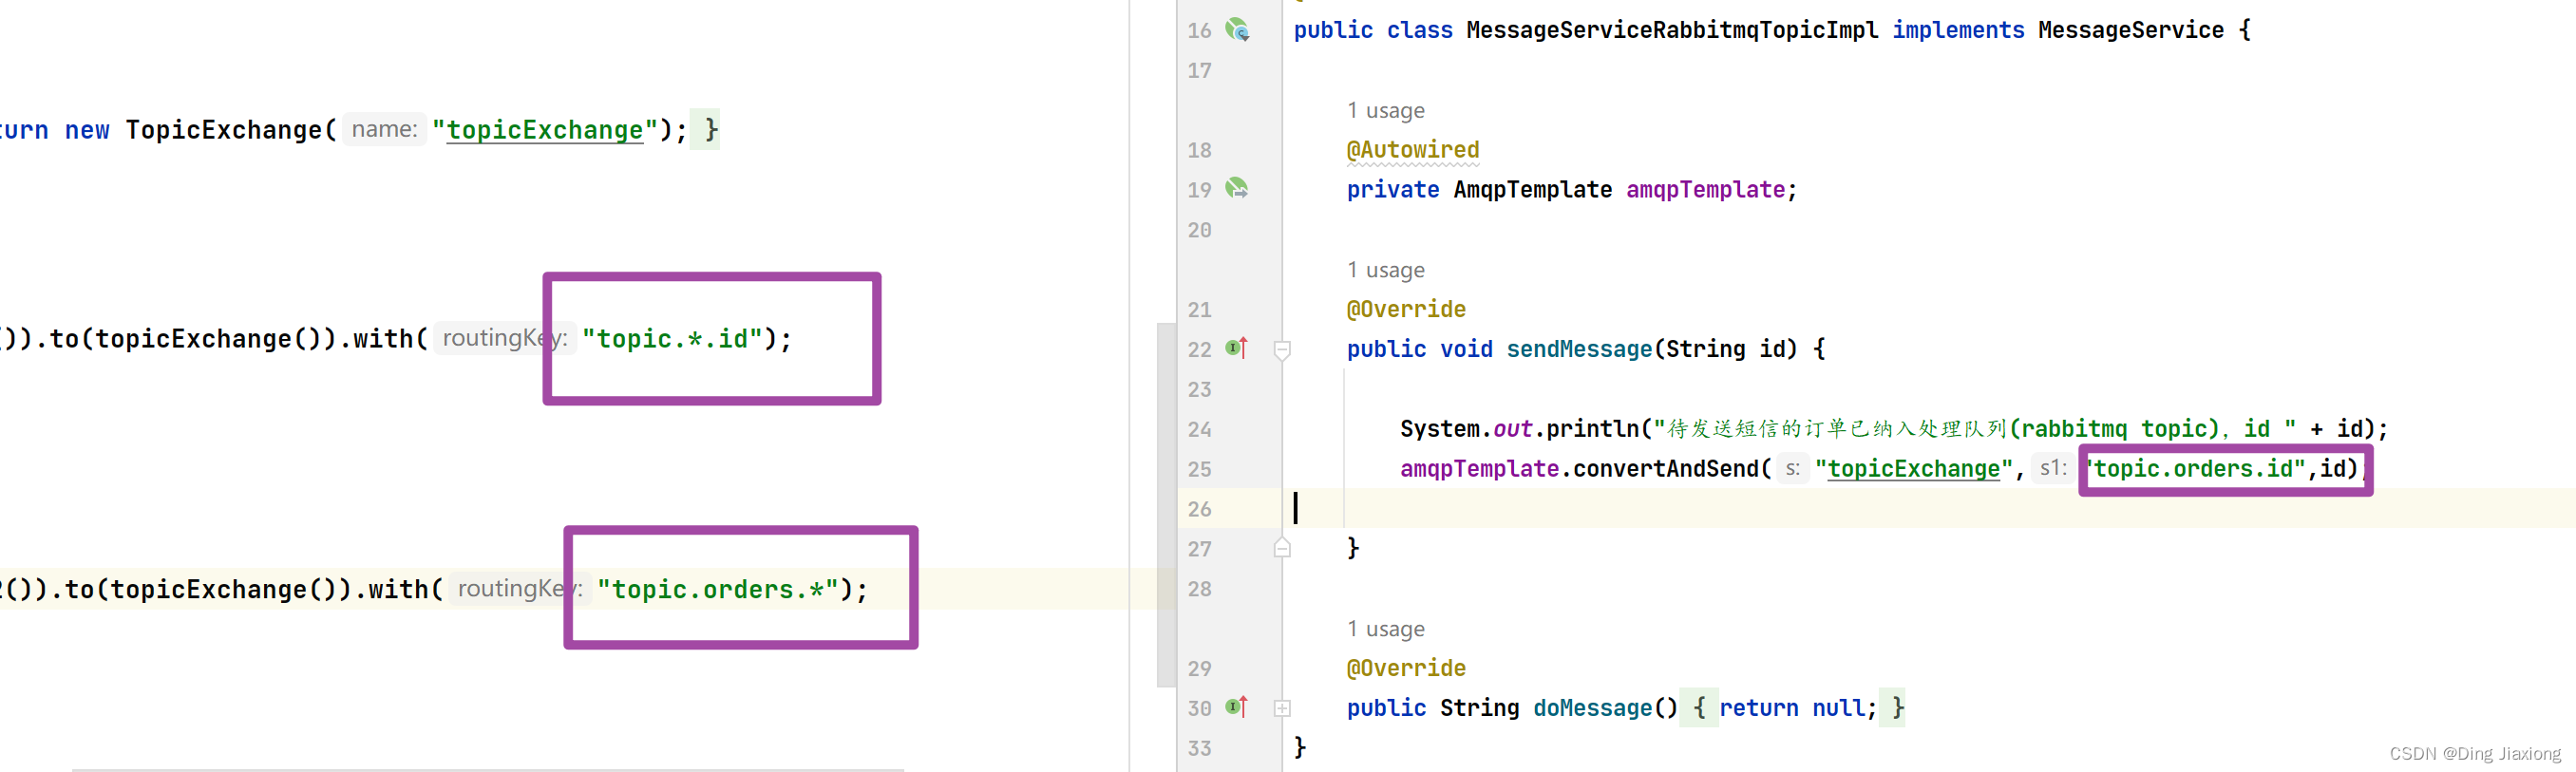Click the Spring bean gutter icon on line 16

click(1237, 30)
